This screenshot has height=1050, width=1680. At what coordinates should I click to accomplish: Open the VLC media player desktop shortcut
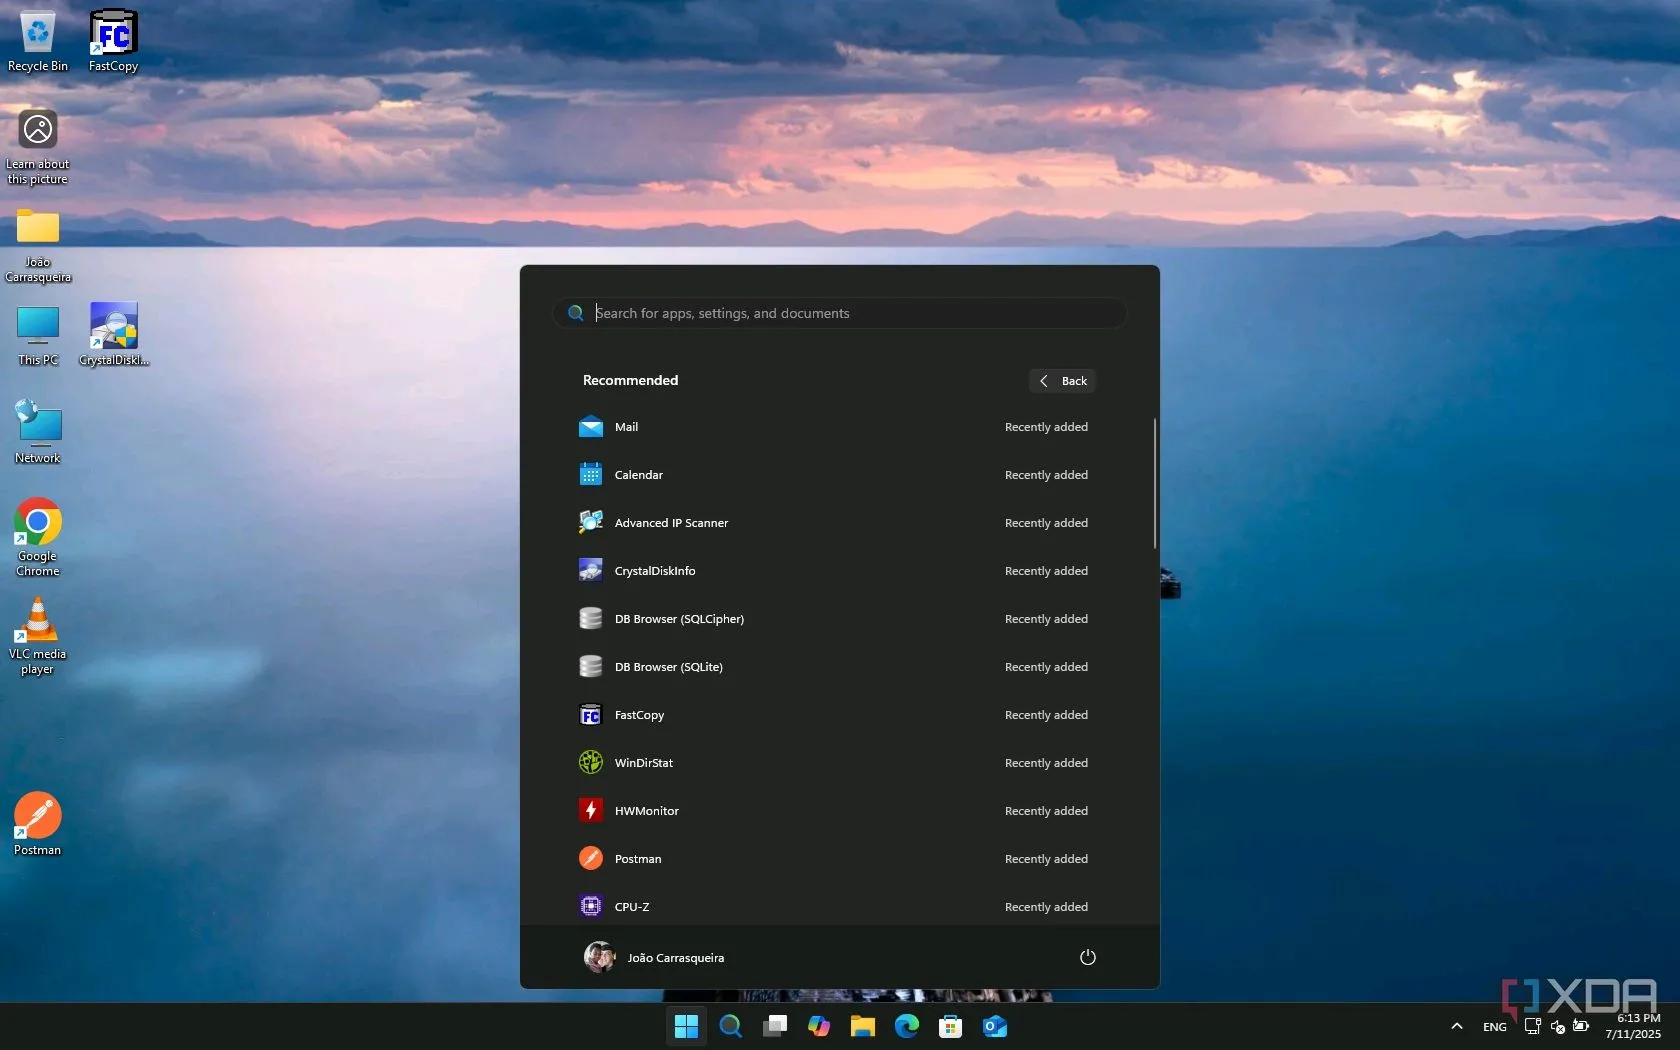[x=38, y=635]
